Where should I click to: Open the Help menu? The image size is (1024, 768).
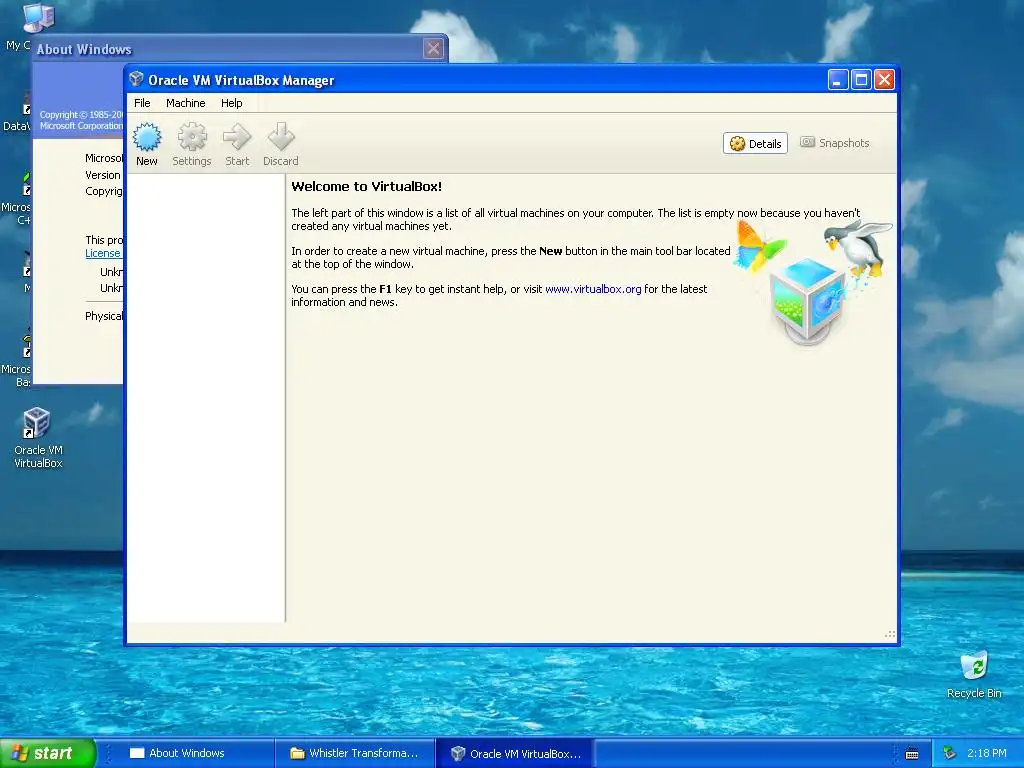tap(231, 103)
